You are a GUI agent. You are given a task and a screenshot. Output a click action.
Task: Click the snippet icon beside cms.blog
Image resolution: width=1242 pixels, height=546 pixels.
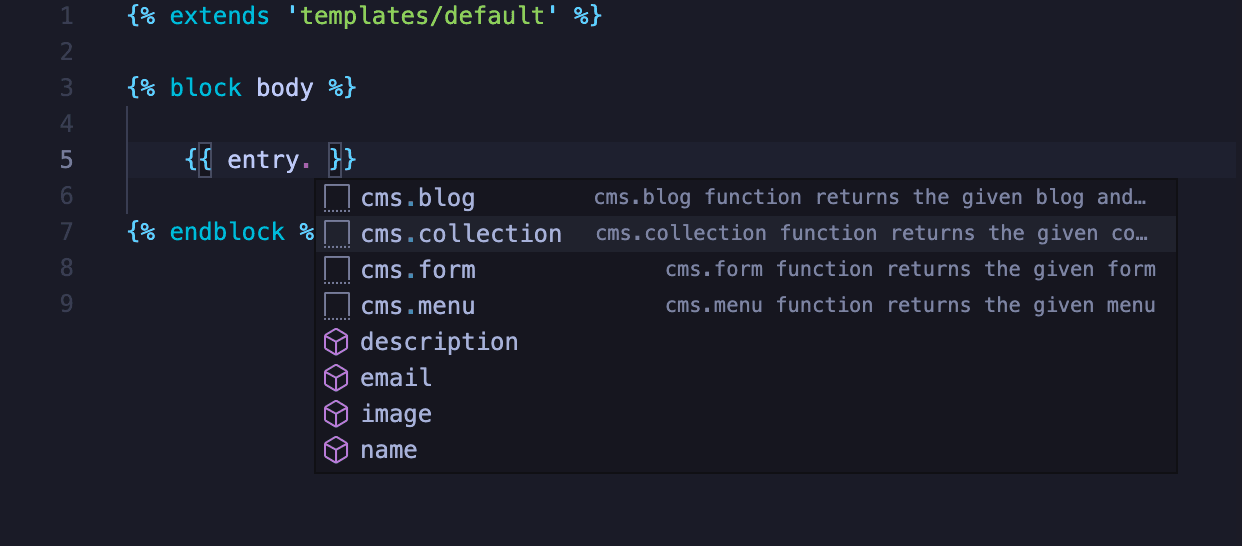point(337,198)
